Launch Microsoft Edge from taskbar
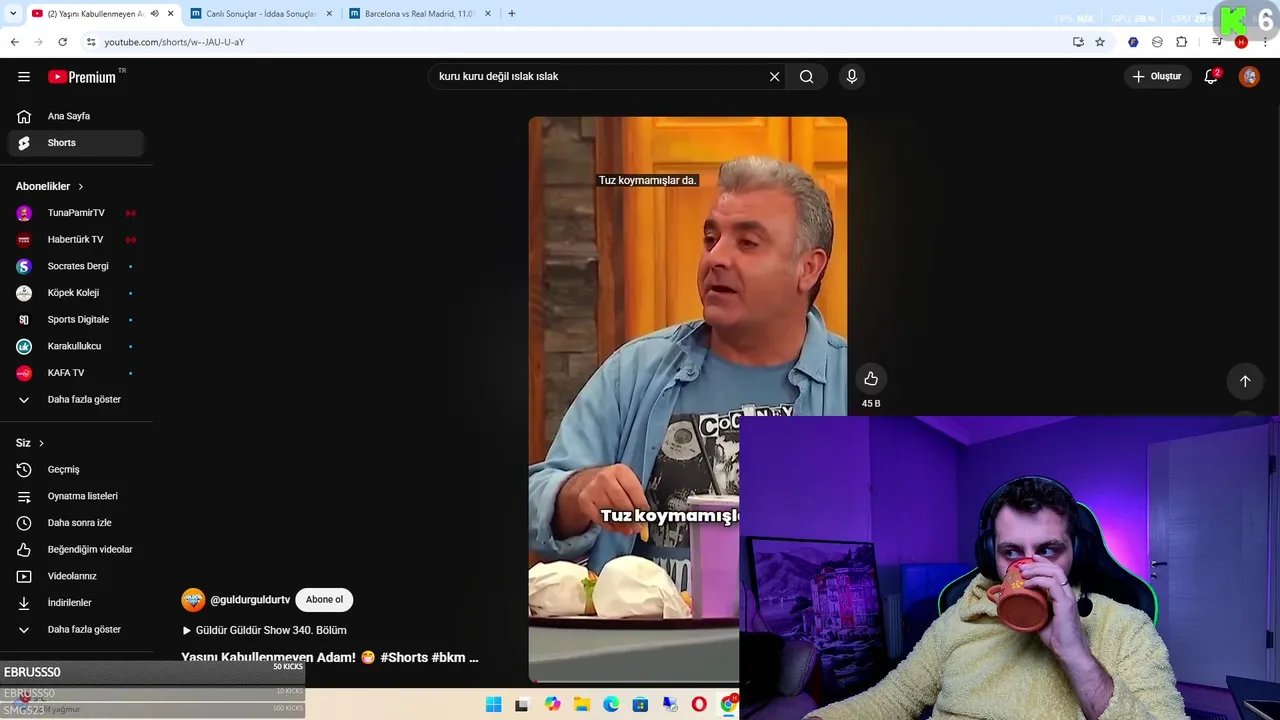Screen dimensions: 1280x720 point(611,705)
